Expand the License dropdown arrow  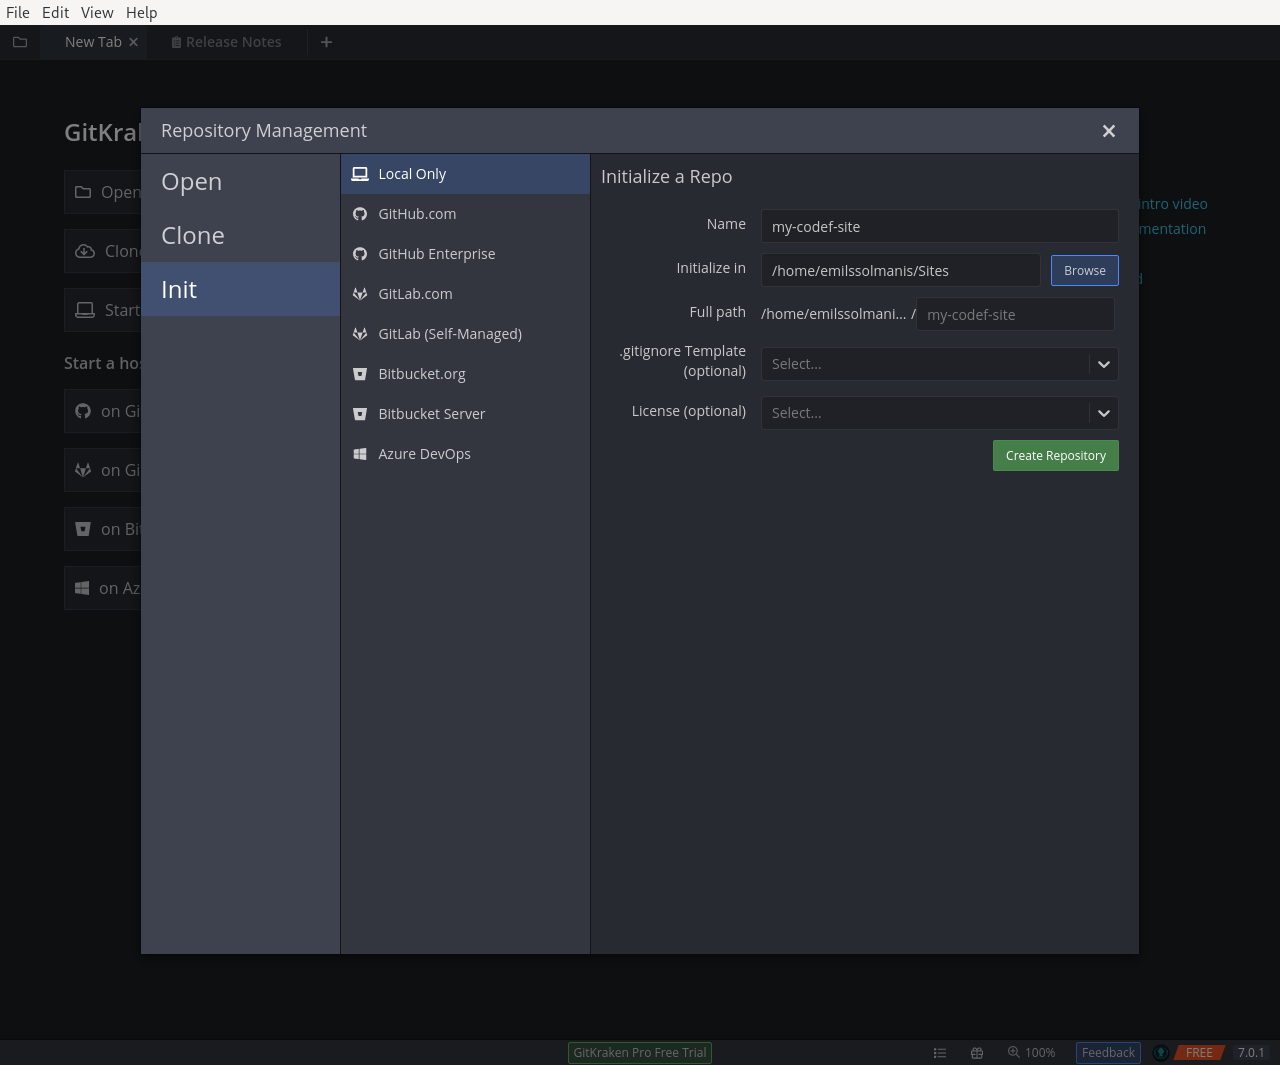tap(1104, 413)
